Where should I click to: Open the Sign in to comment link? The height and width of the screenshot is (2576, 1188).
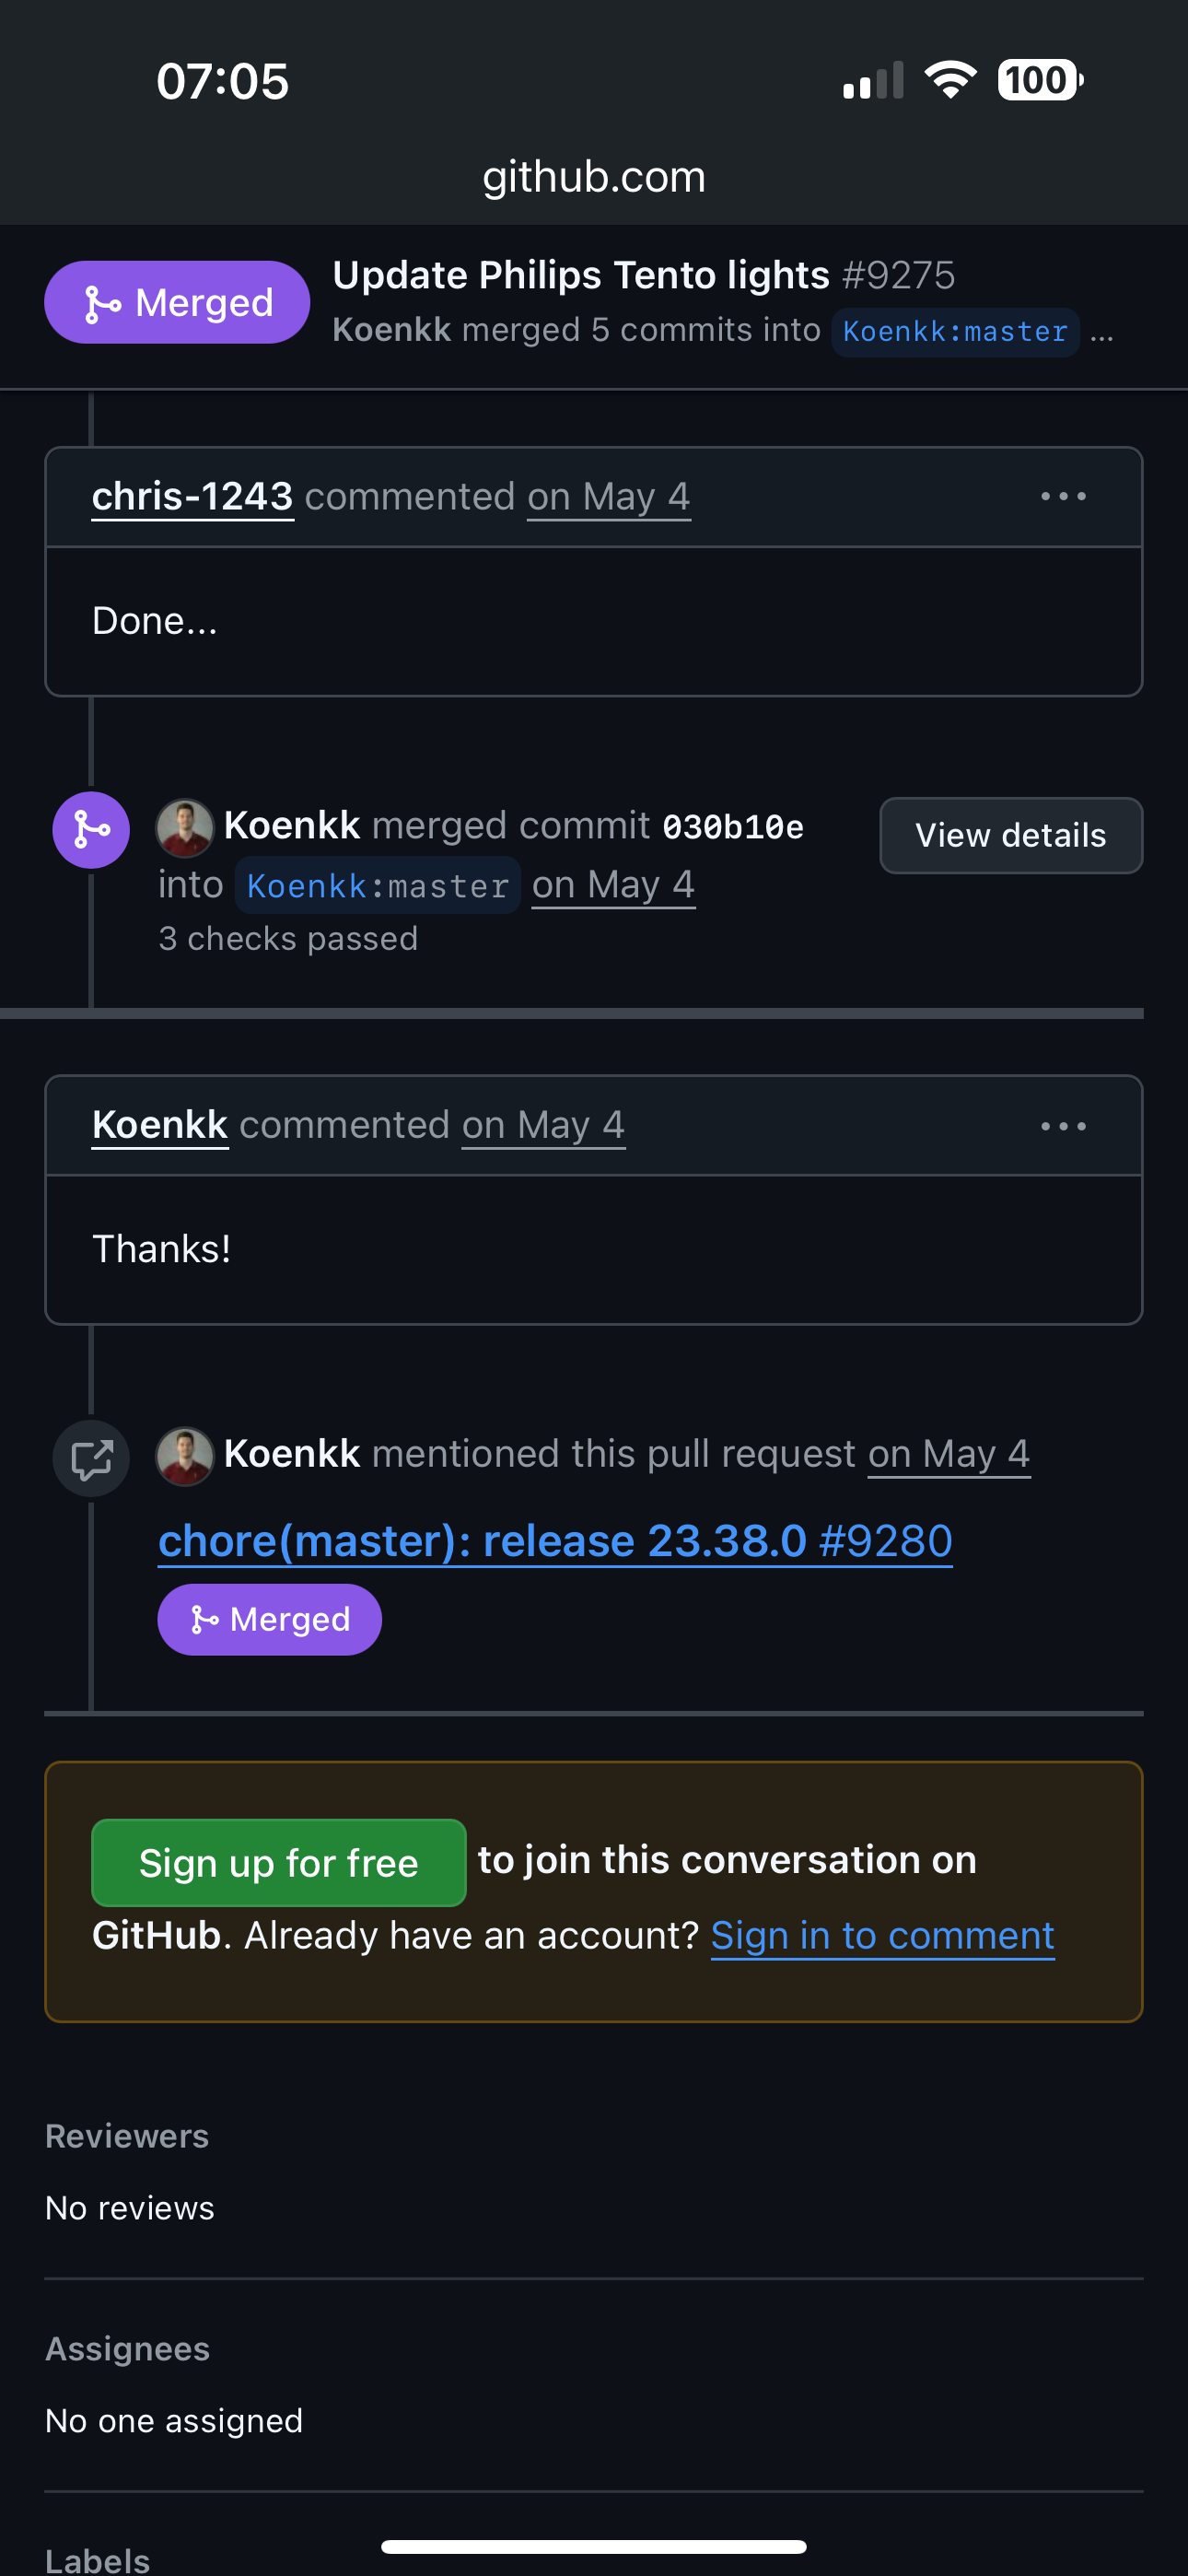pyautogui.click(x=882, y=1935)
